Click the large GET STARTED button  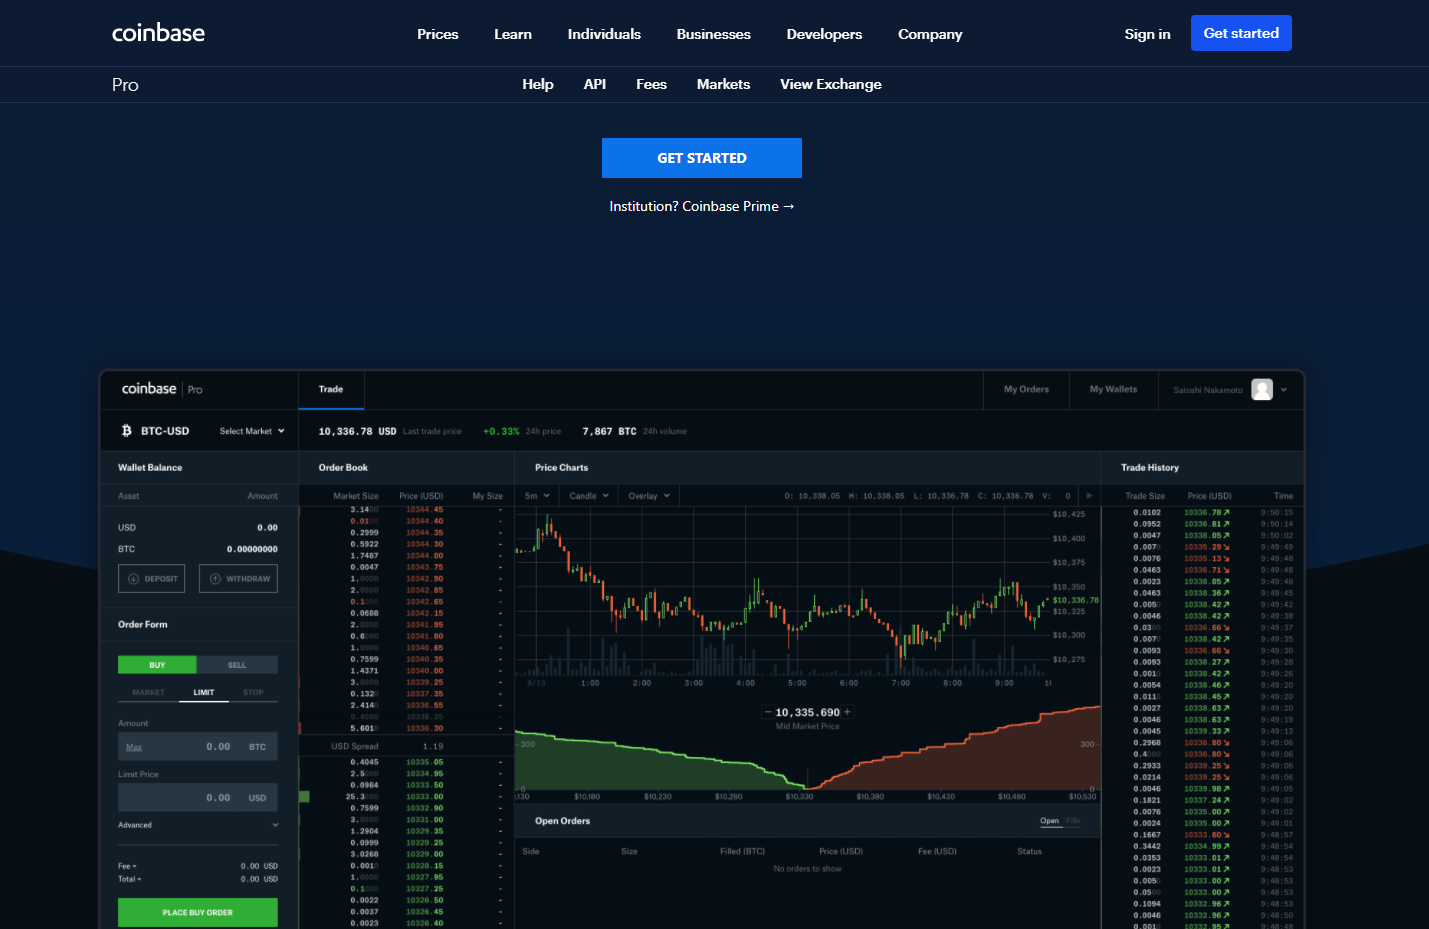pyautogui.click(x=702, y=158)
